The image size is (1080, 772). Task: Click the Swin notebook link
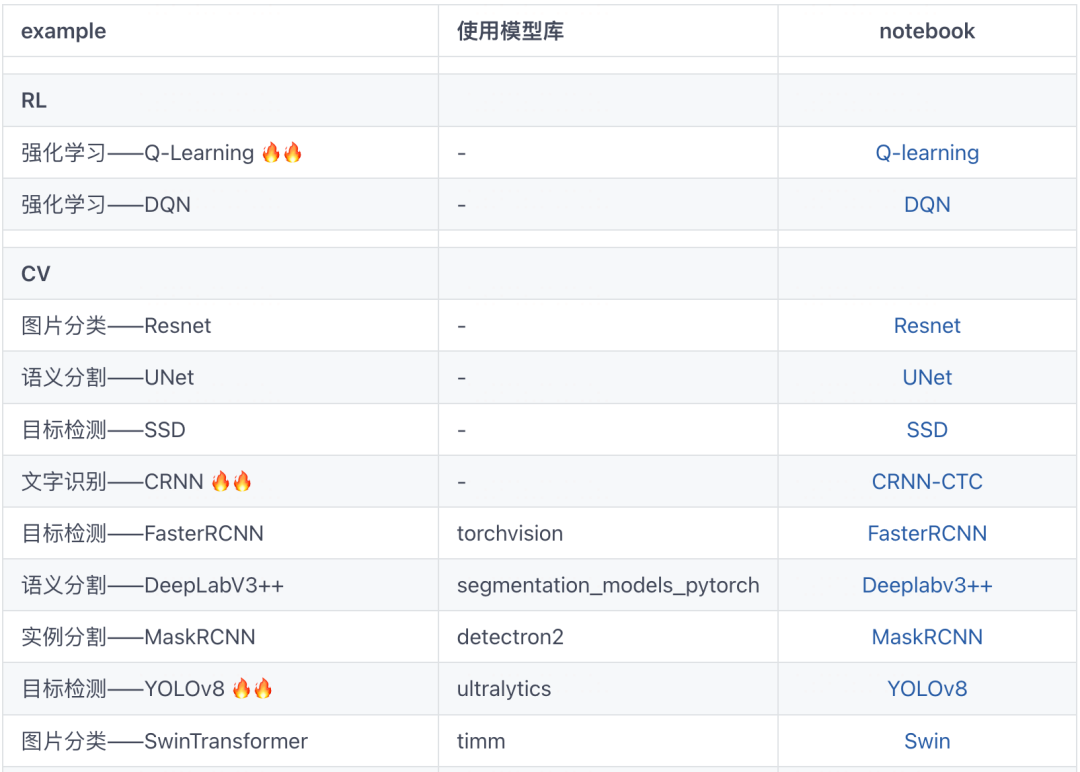coord(927,742)
